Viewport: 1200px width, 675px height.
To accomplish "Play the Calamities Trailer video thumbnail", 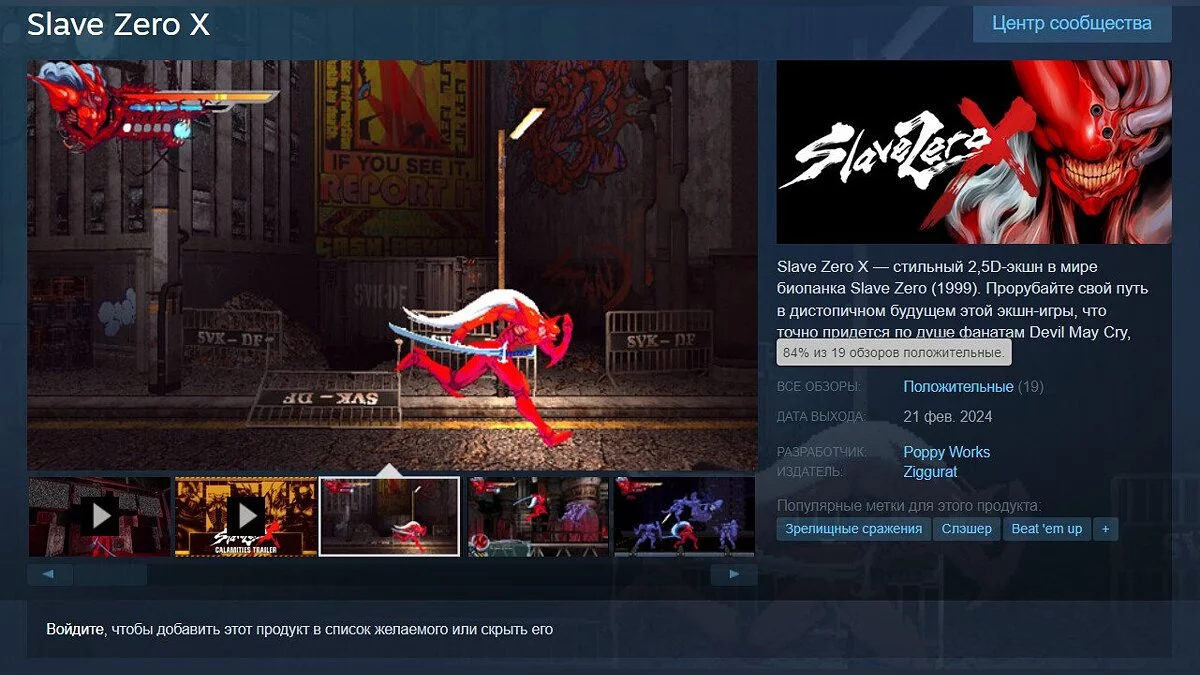I will (245, 516).
